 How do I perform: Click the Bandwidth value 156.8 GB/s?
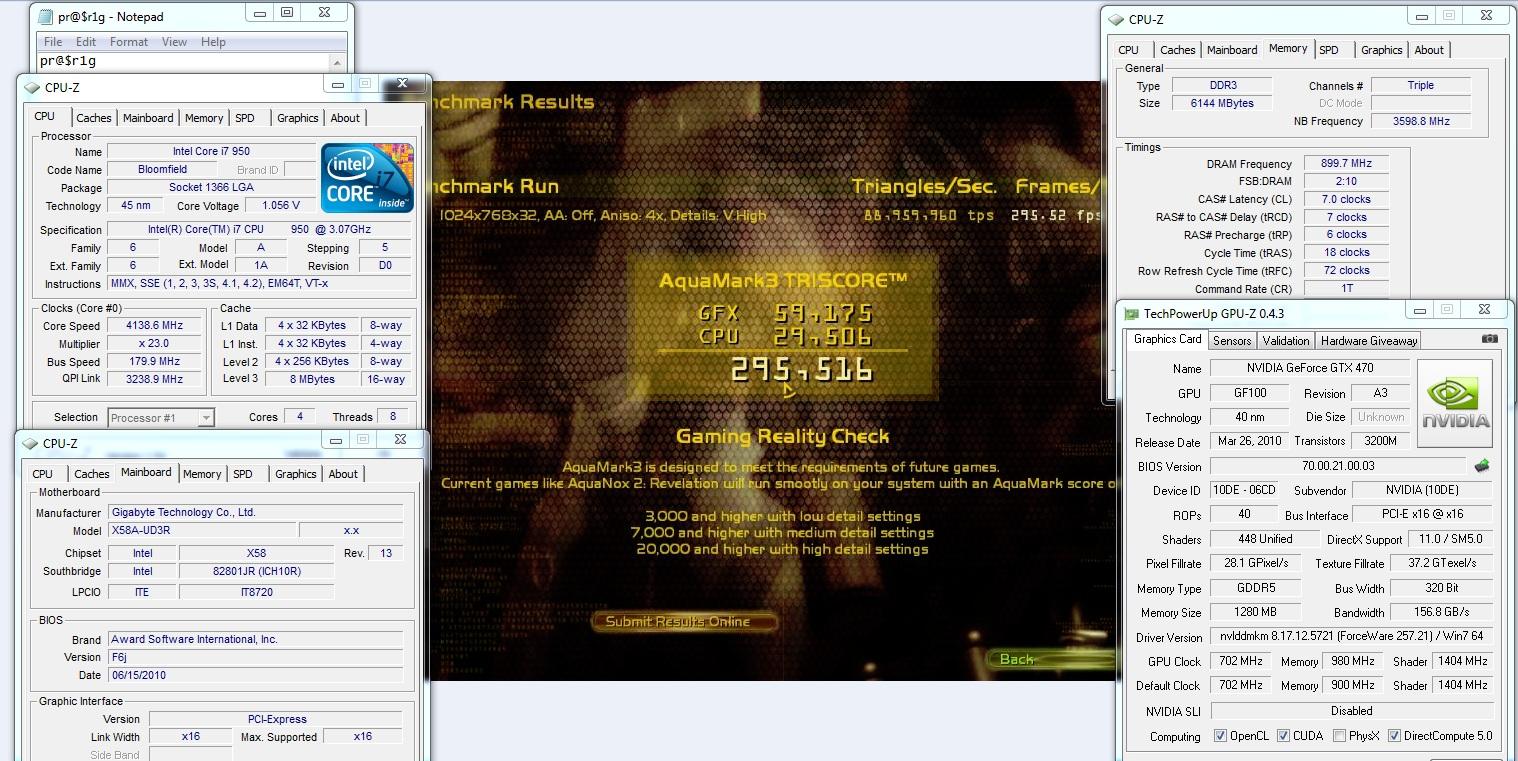pos(1440,612)
